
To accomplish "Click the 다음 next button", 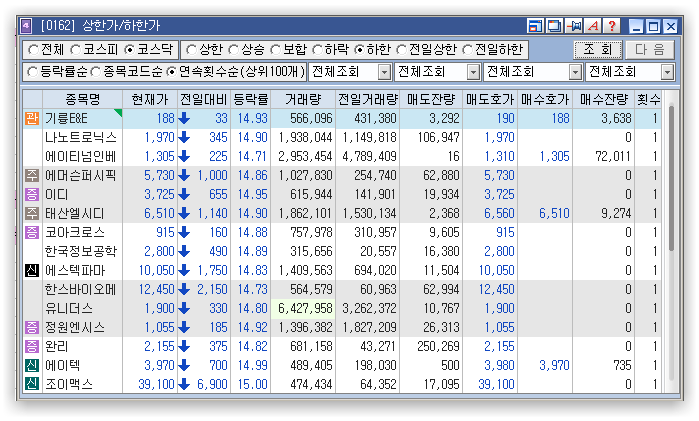I will (650, 50).
